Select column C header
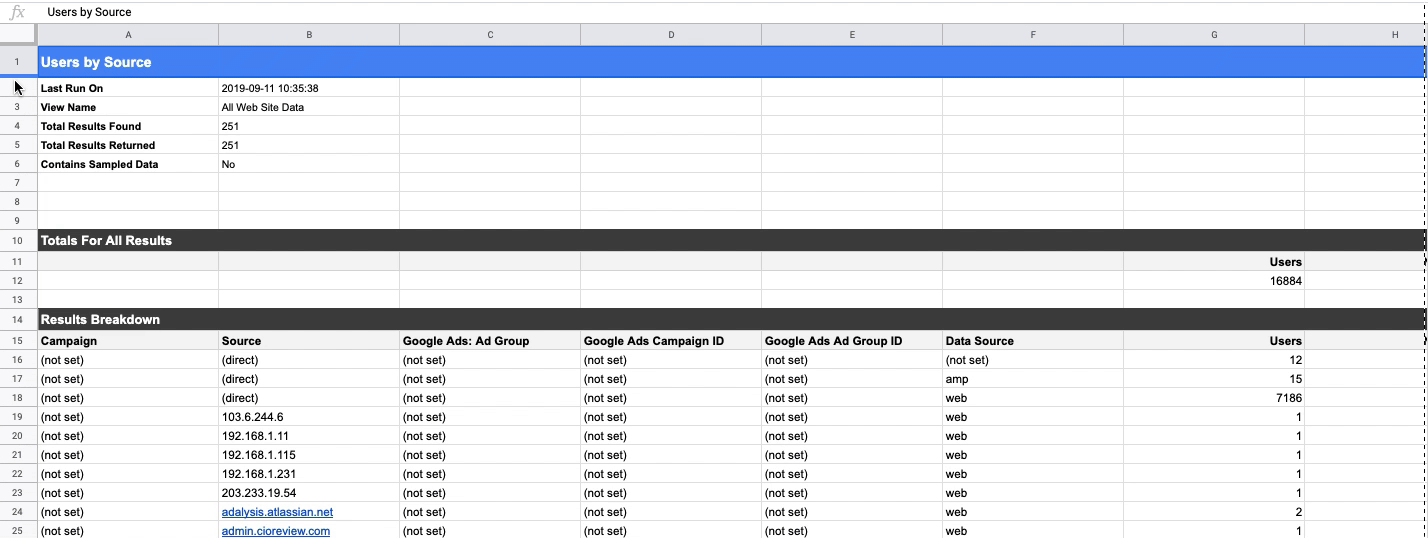This screenshot has width=1428, height=538. 490,35
